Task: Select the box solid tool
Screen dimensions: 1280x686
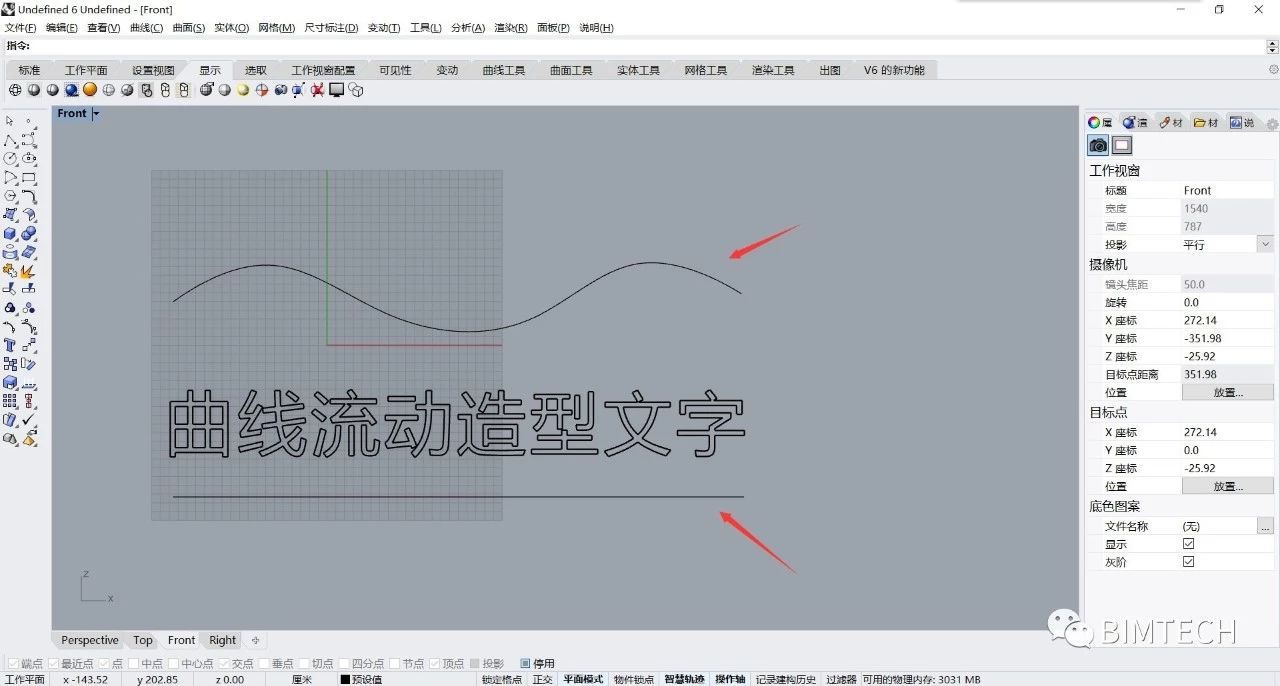Action: click(10, 233)
